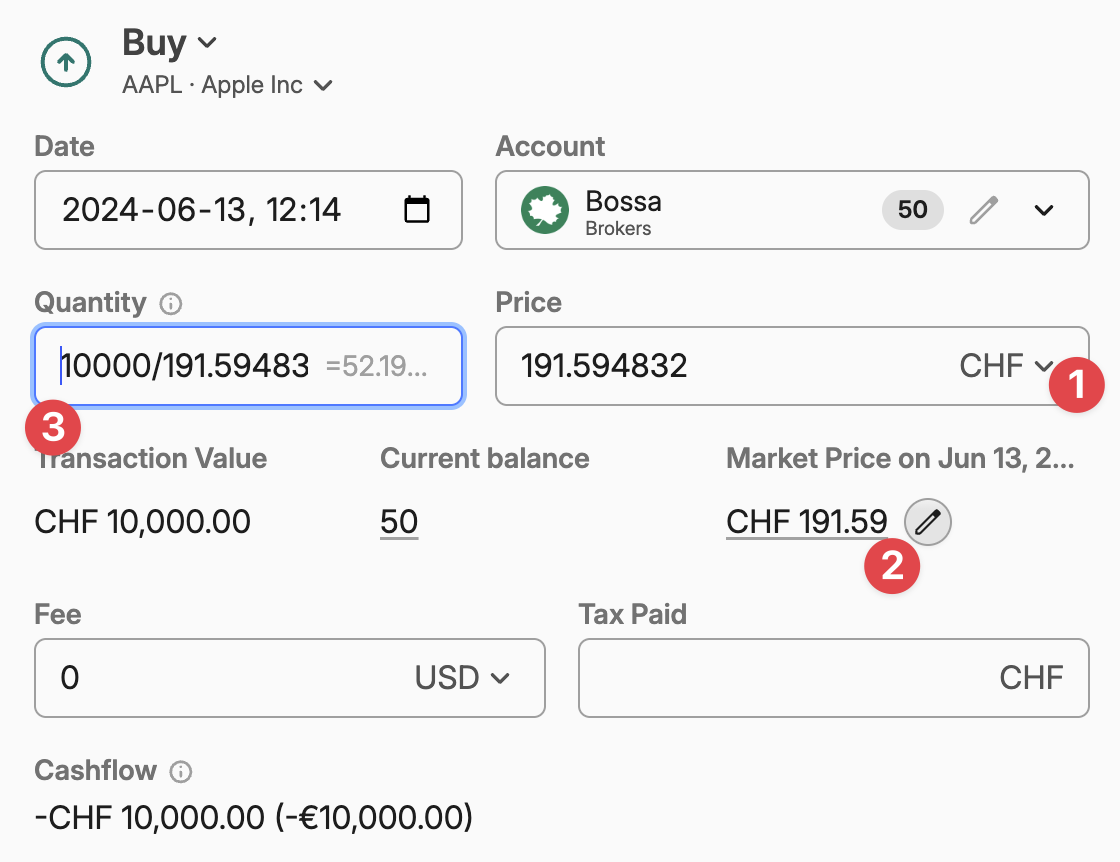Screen dimensions: 1120x862
Task: Click the 50 badge in Account field
Action: (912, 210)
